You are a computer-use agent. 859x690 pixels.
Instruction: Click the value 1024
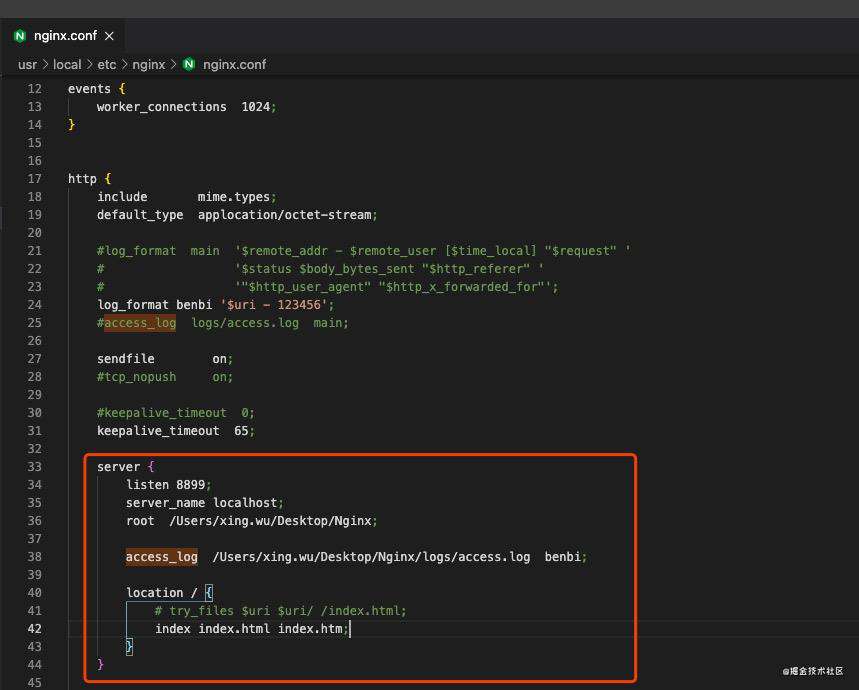pos(256,107)
